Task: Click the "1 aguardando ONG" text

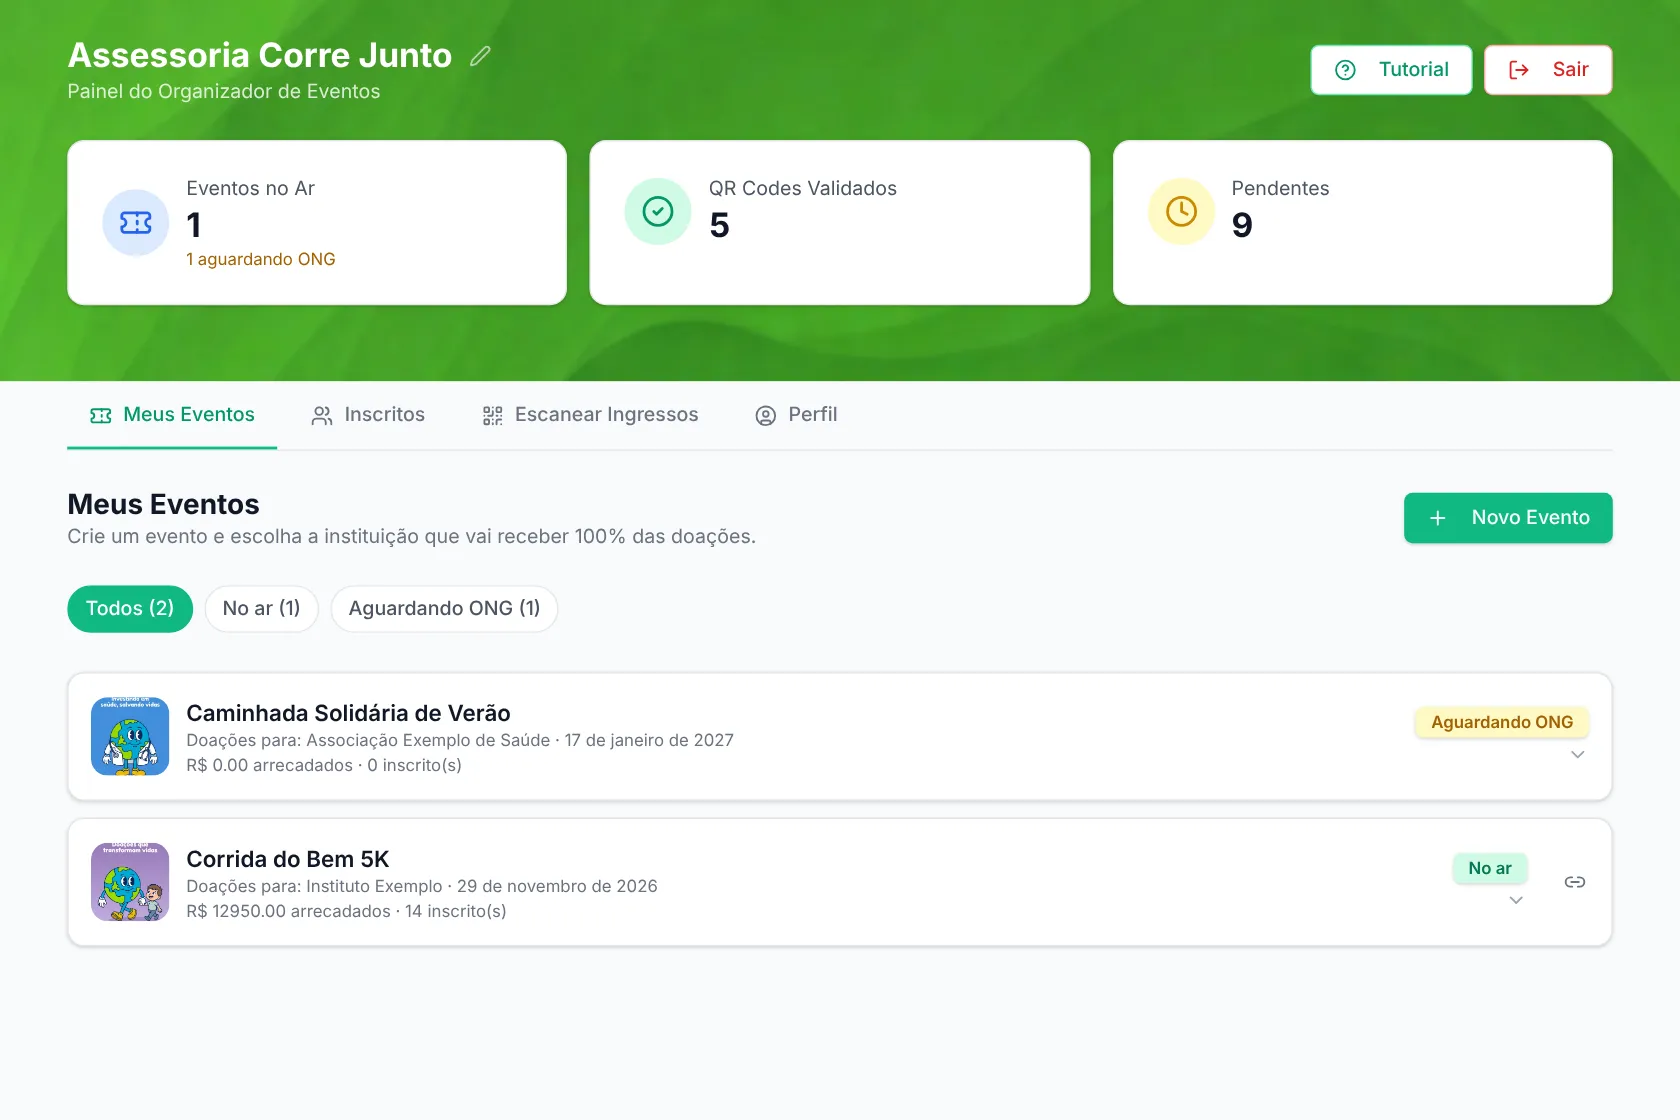Action: (x=261, y=260)
